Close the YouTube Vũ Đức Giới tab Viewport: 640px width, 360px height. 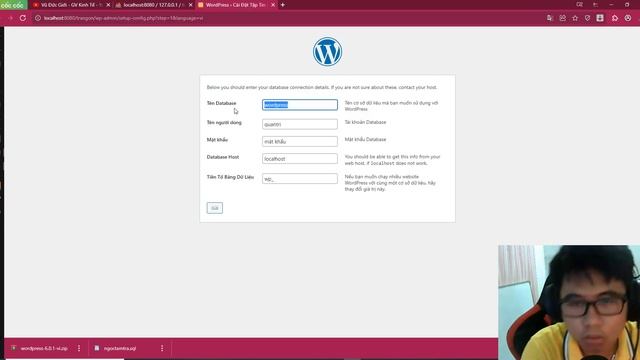click(x=108, y=5)
